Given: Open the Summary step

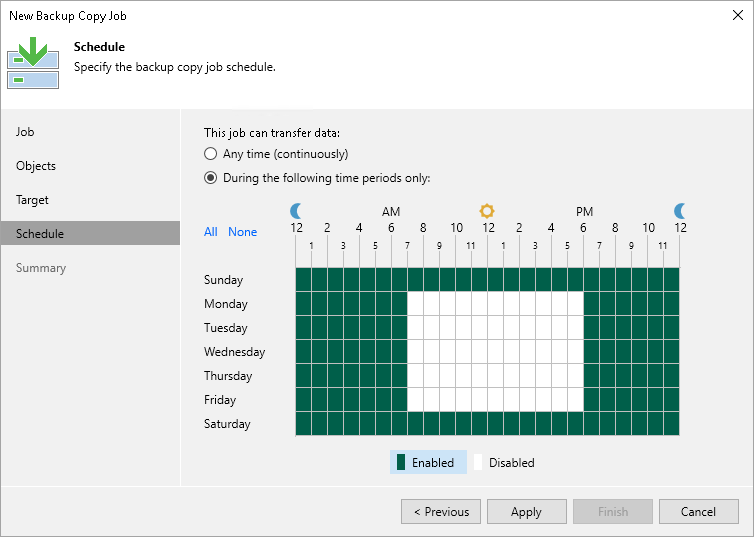Looking at the screenshot, I should pyautogui.click(x=90, y=268).
